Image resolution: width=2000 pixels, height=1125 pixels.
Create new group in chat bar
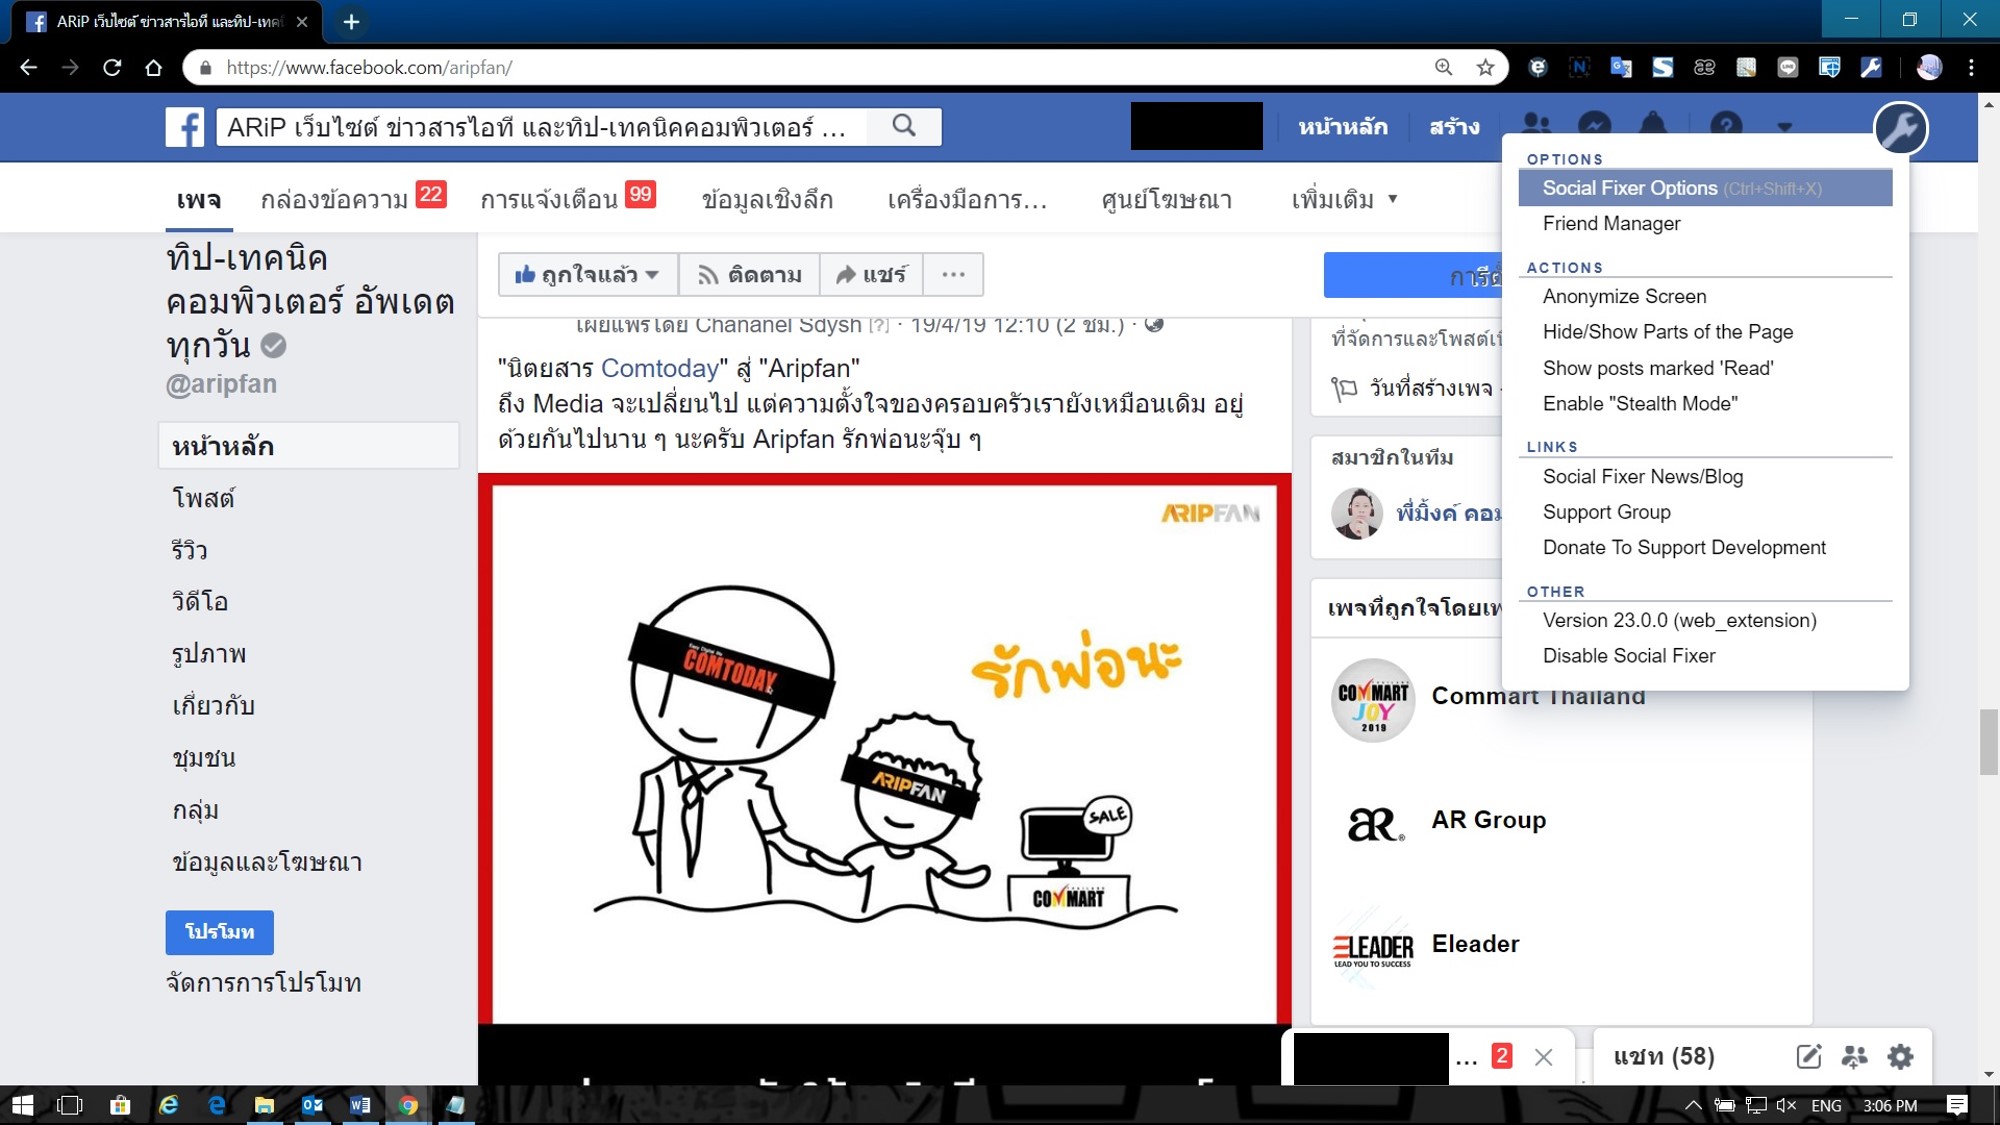pyautogui.click(x=1854, y=1056)
